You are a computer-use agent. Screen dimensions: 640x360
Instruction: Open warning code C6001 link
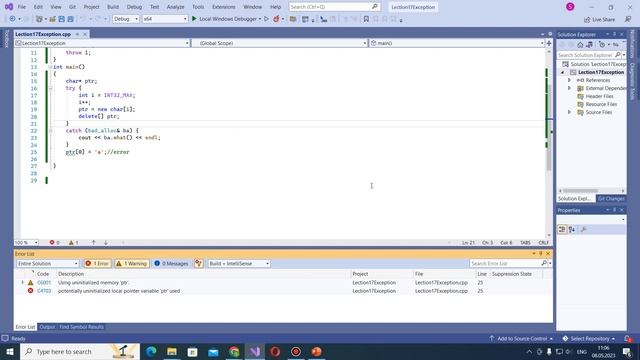tap(44, 282)
